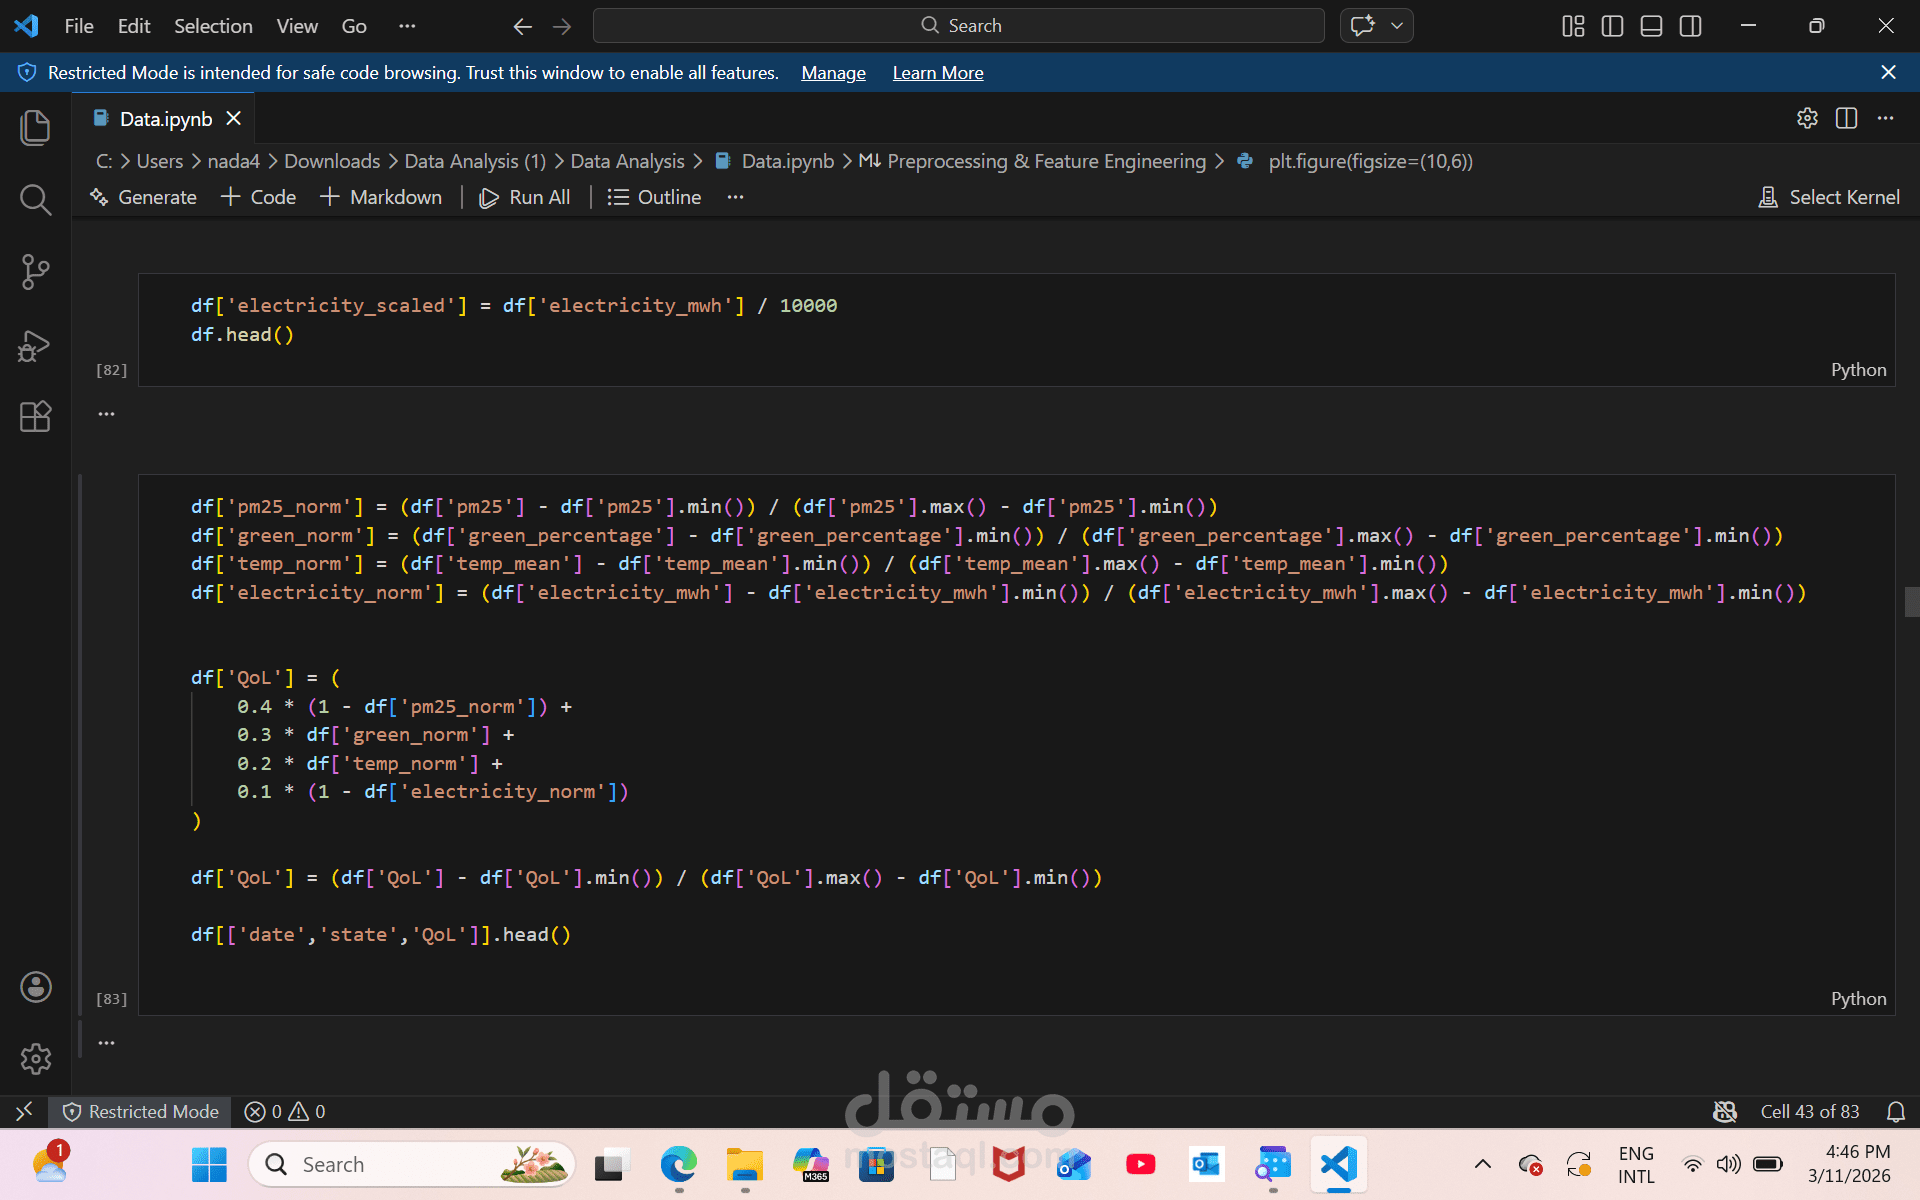Screen dimensions: 1920x1200
Task: Toggle the Secondary Side Bar layout
Action: pyautogui.click(x=1690, y=26)
